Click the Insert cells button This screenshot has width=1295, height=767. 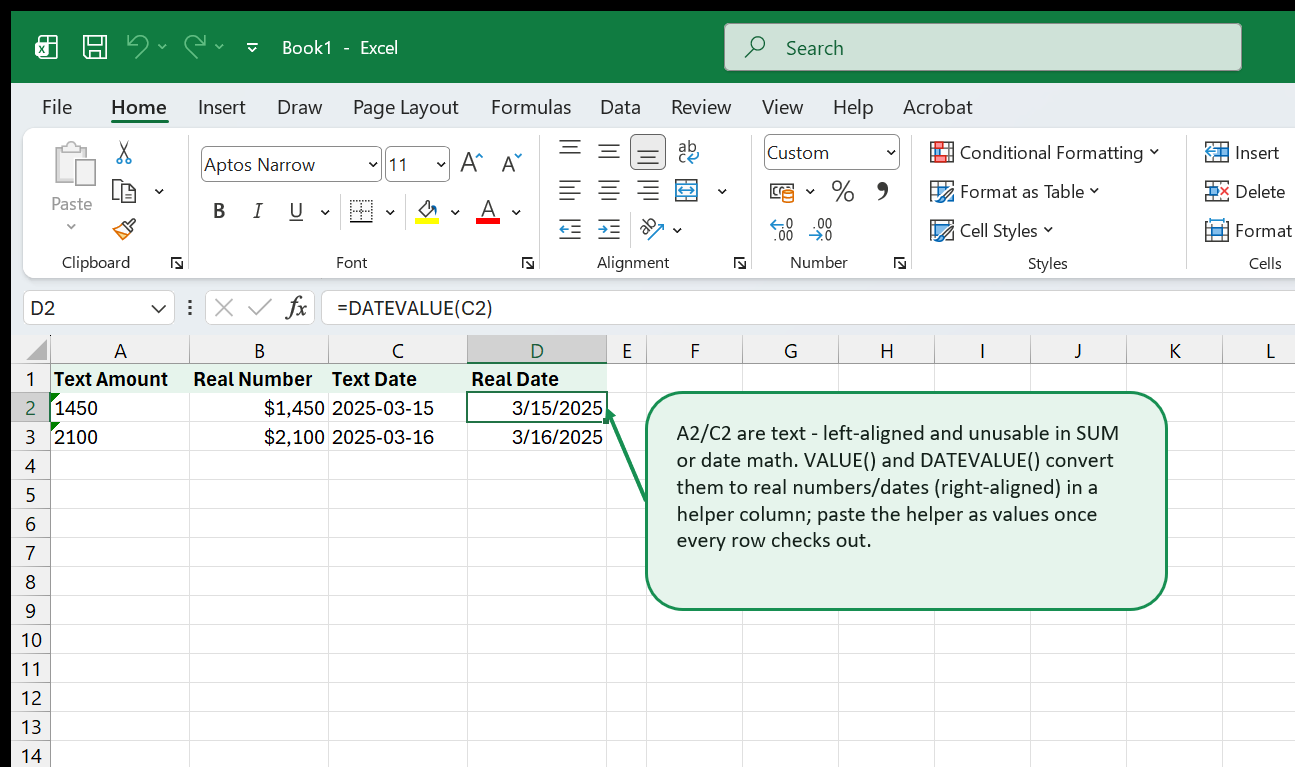(1242, 152)
